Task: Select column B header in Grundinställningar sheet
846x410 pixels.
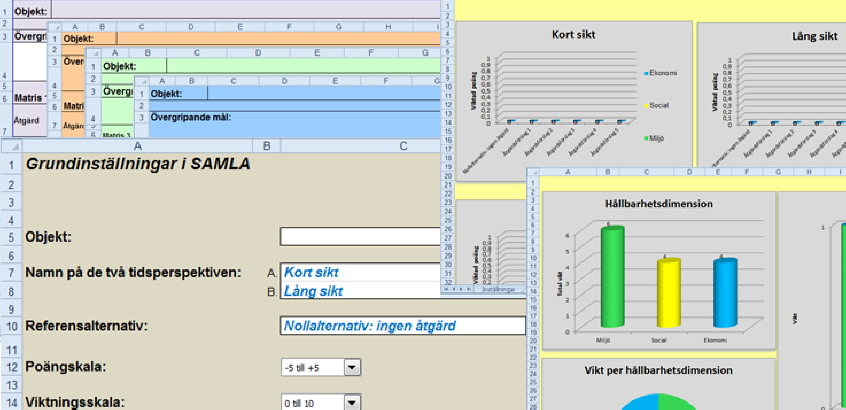Action: coord(267,146)
